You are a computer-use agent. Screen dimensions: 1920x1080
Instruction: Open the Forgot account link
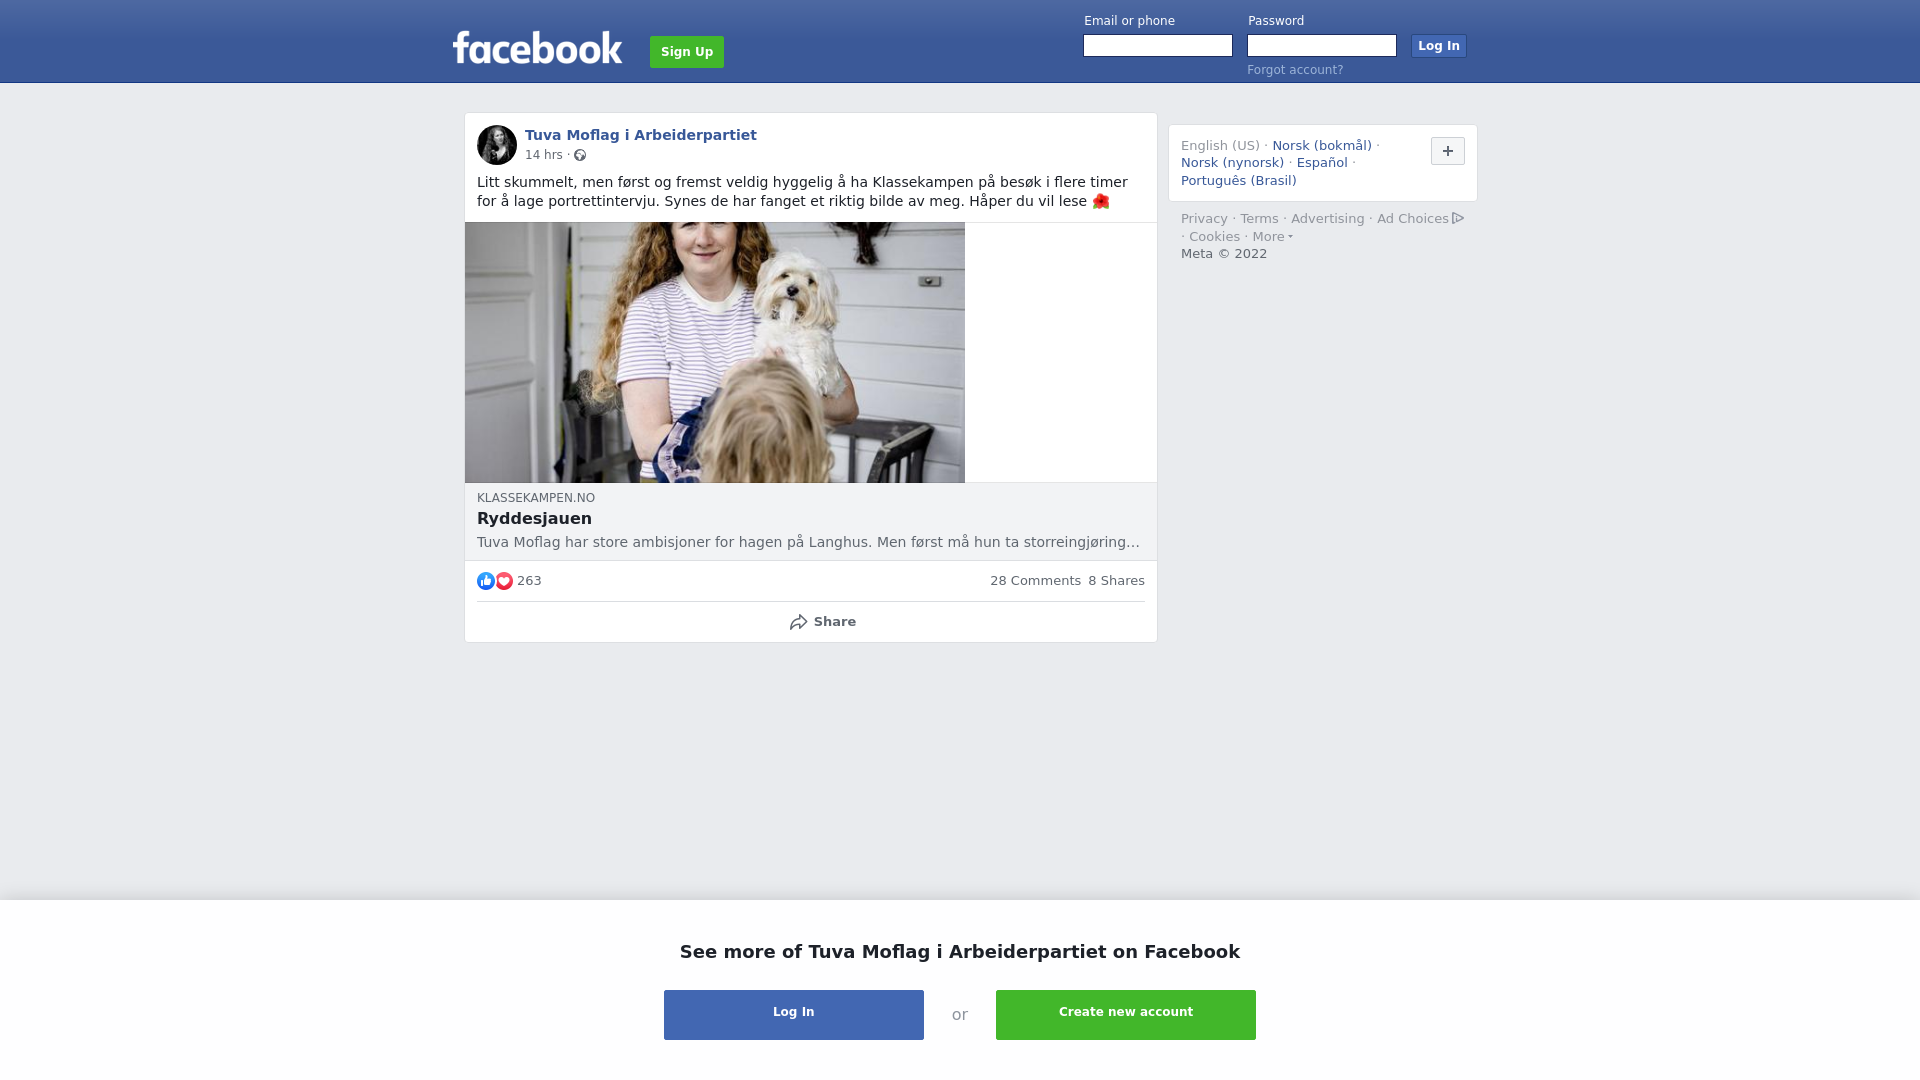tap(1295, 70)
